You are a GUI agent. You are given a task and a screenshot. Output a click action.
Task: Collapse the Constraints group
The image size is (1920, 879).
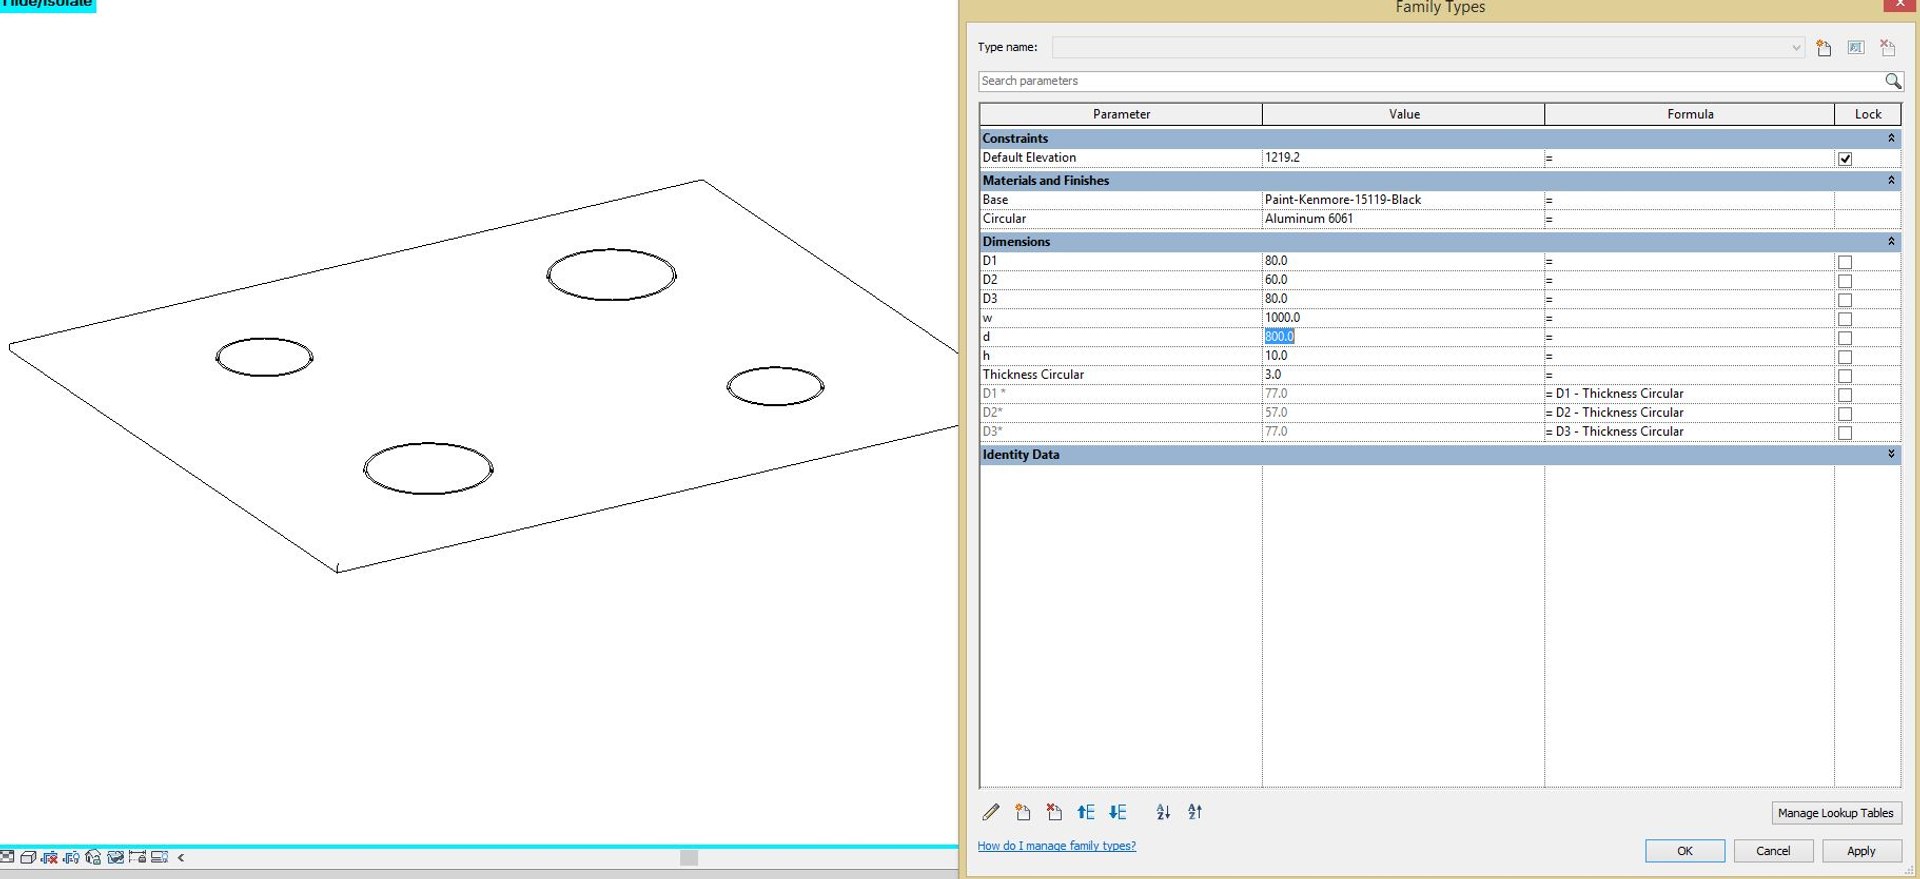click(x=1891, y=138)
